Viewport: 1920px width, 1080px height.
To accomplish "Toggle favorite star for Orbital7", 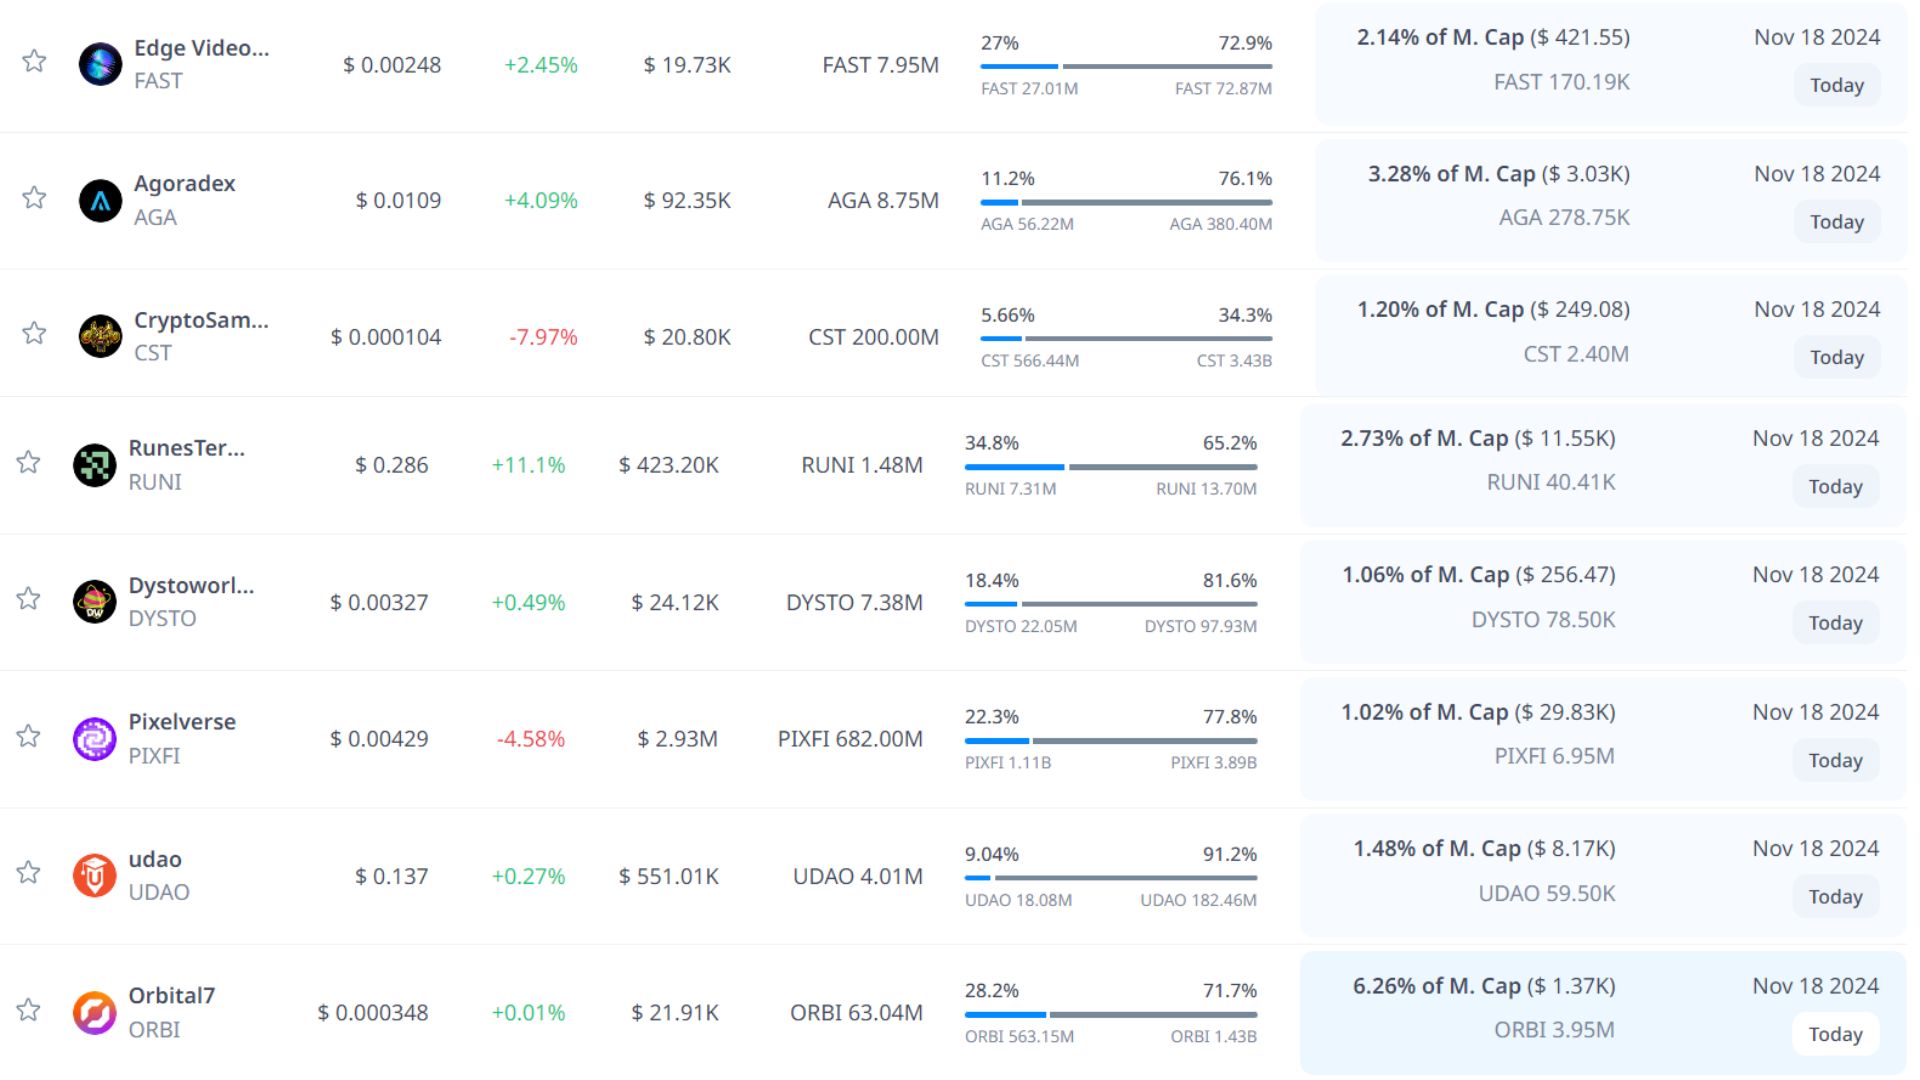I will point(28,1010).
